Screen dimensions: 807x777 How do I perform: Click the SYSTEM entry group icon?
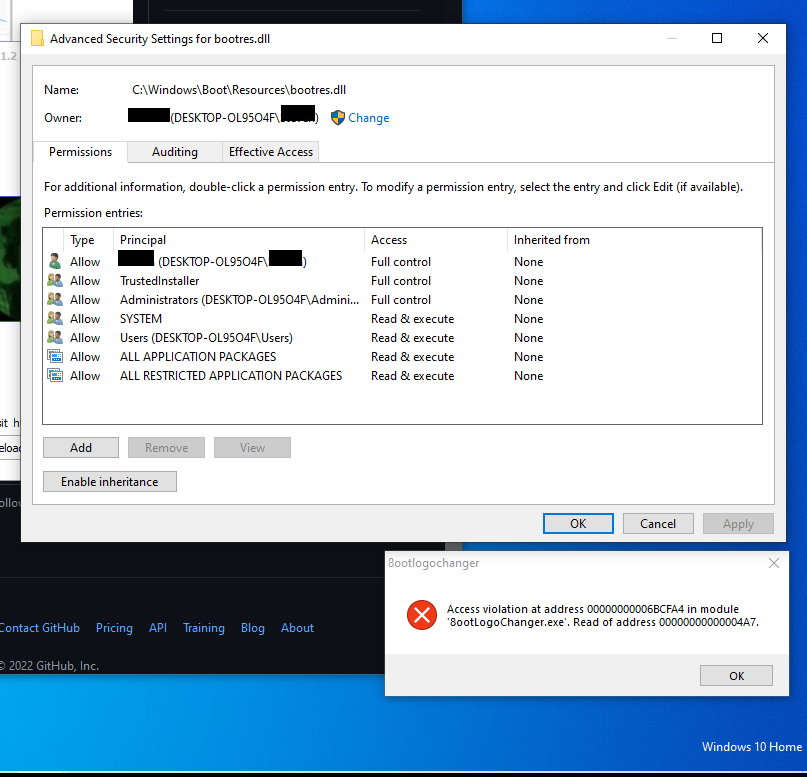(x=55, y=318)
